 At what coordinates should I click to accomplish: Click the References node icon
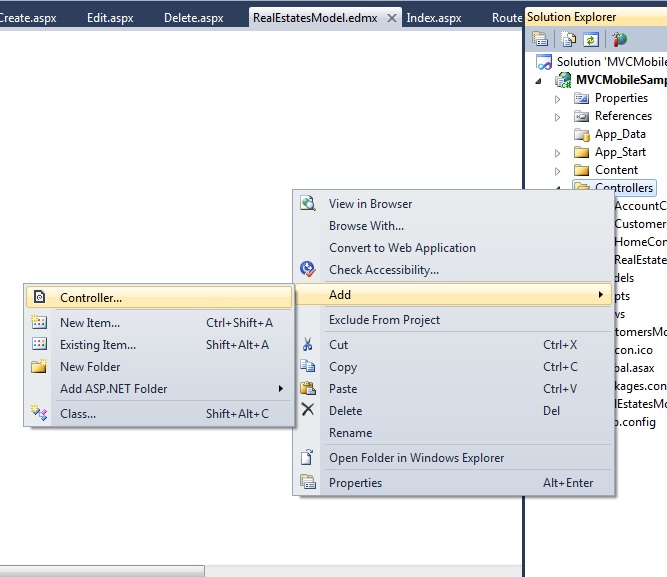[581, 116]
